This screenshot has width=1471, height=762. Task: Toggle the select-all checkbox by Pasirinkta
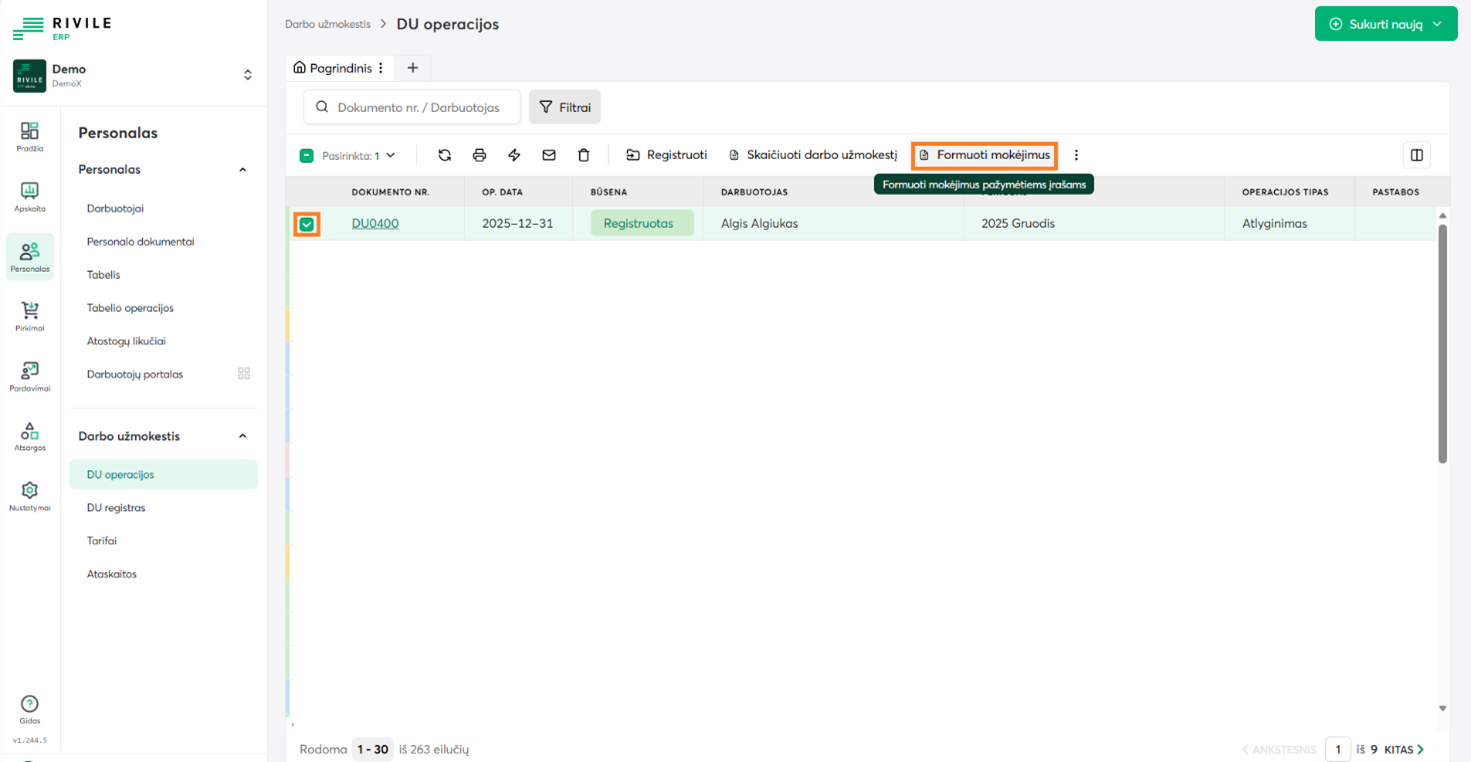[307, 156]
